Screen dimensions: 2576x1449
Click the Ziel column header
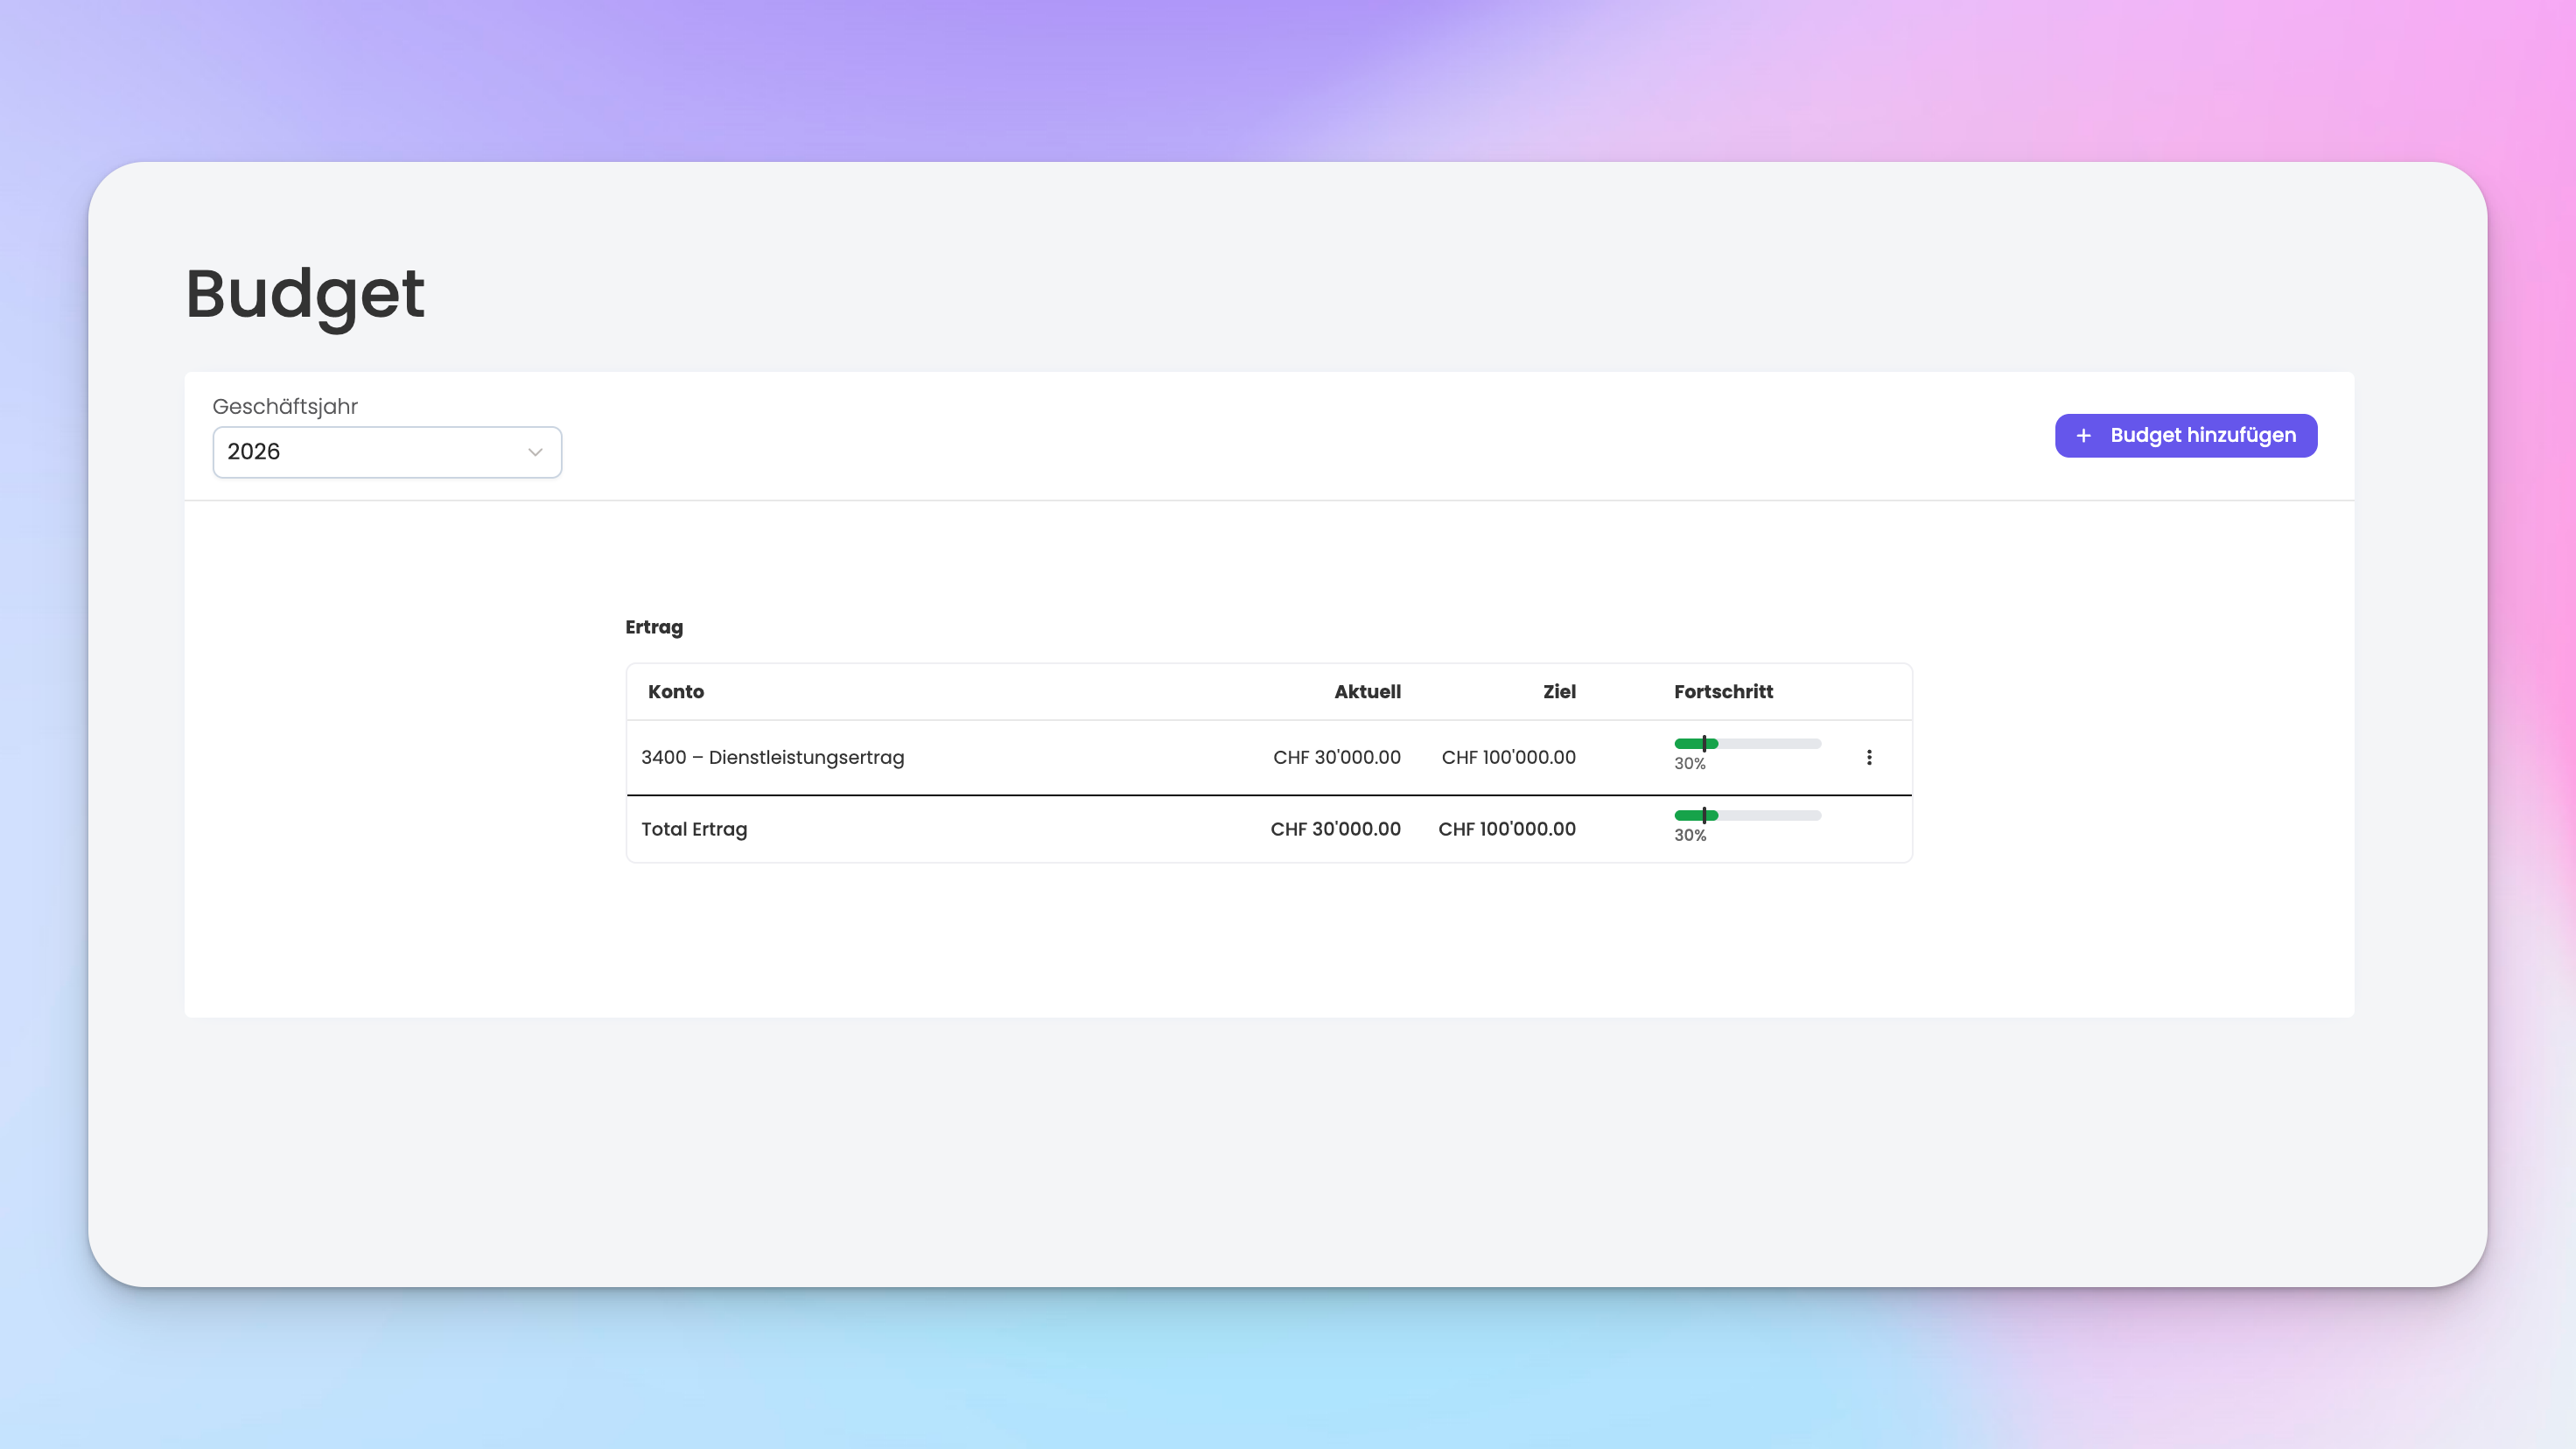[1558, 691]
